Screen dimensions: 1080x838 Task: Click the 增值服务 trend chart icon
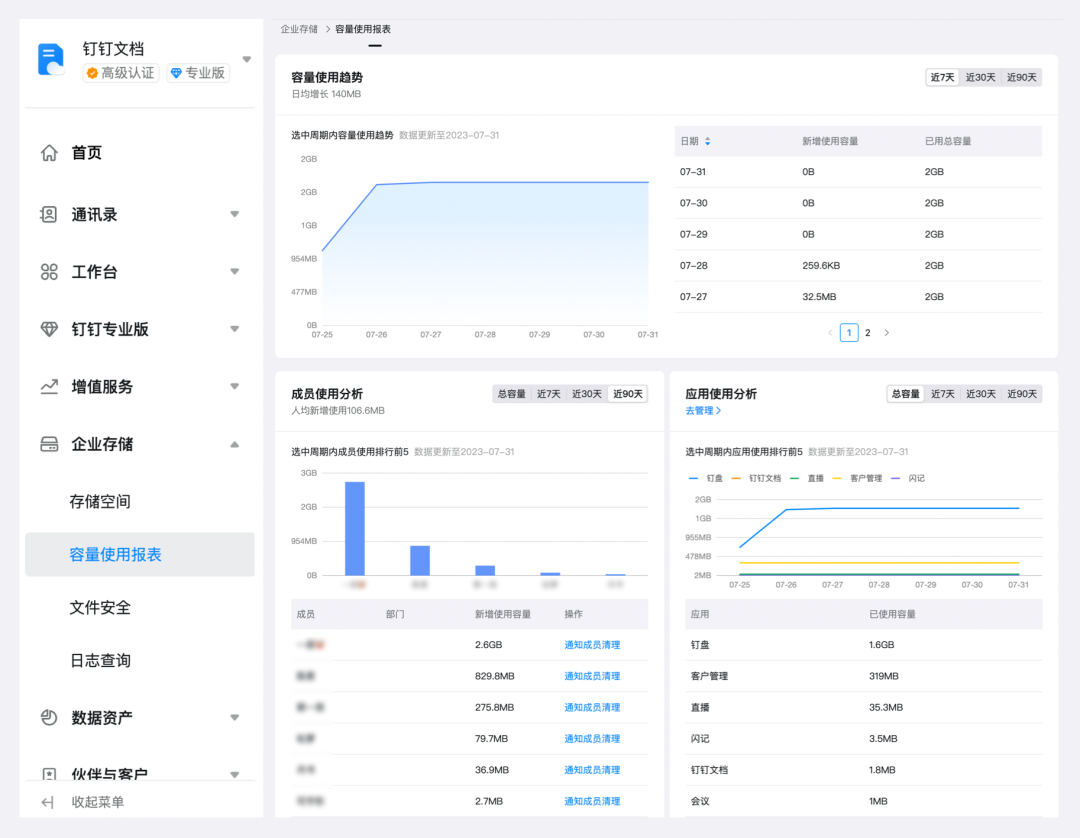point(49,387)
